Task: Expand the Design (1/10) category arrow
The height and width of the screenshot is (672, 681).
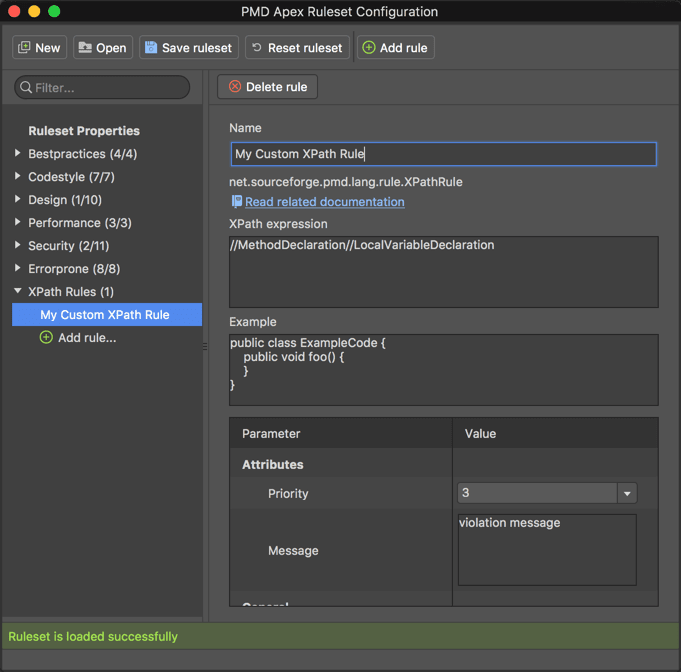Action: [17, 199]
